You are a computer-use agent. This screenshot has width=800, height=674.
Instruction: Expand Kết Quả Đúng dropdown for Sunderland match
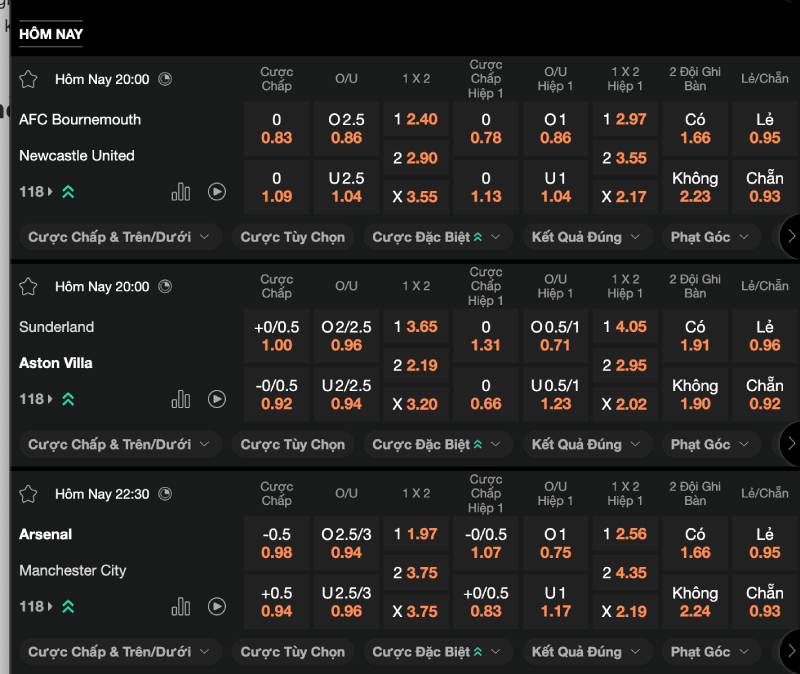(x=586, y=444)
